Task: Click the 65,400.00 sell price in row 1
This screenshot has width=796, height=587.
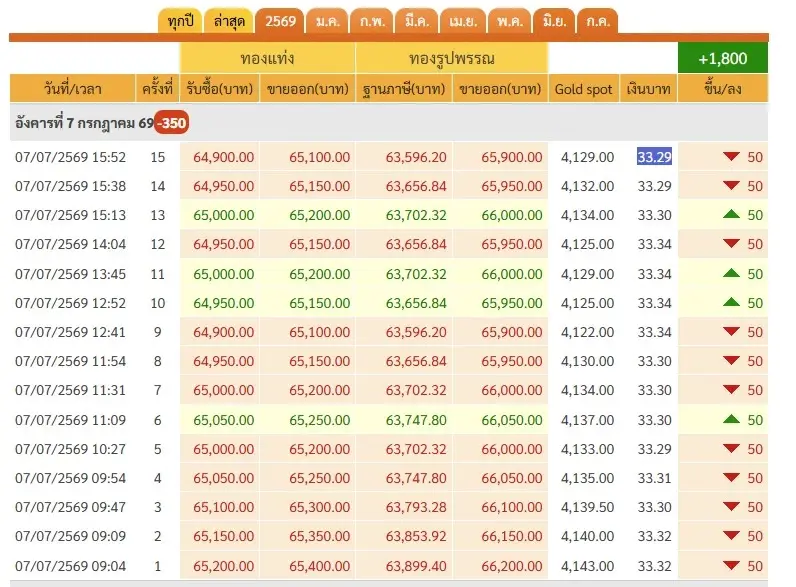Action: click(x=319, y=566)
